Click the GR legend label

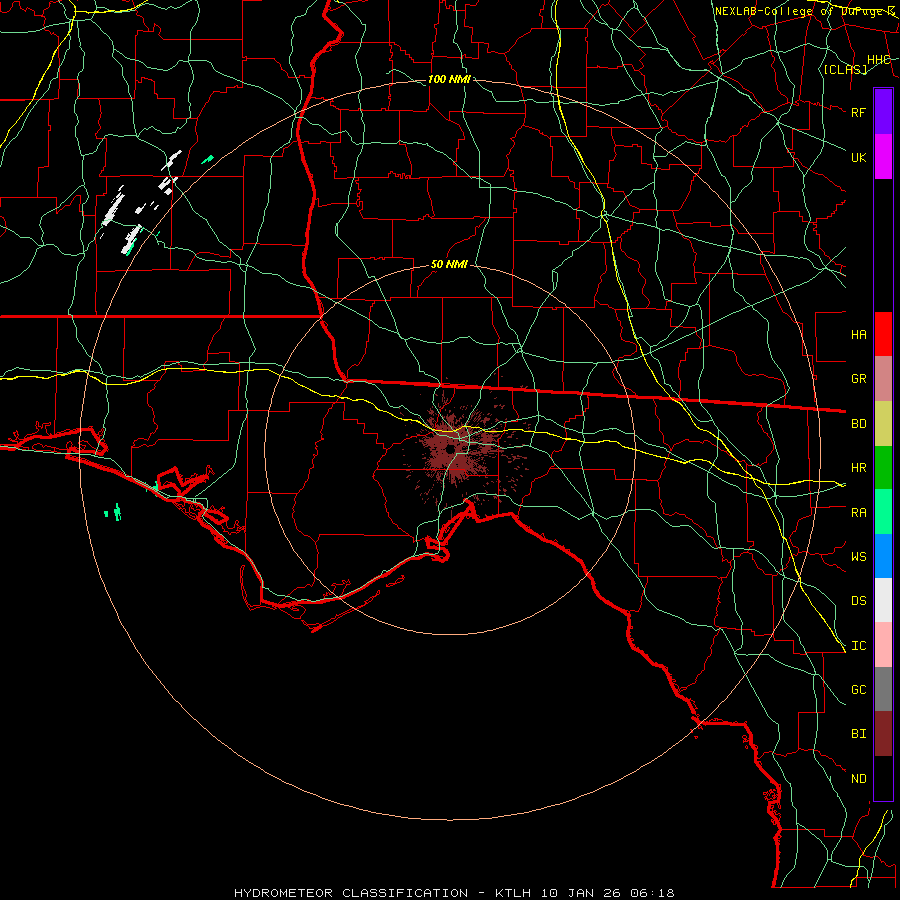(859, 379)
